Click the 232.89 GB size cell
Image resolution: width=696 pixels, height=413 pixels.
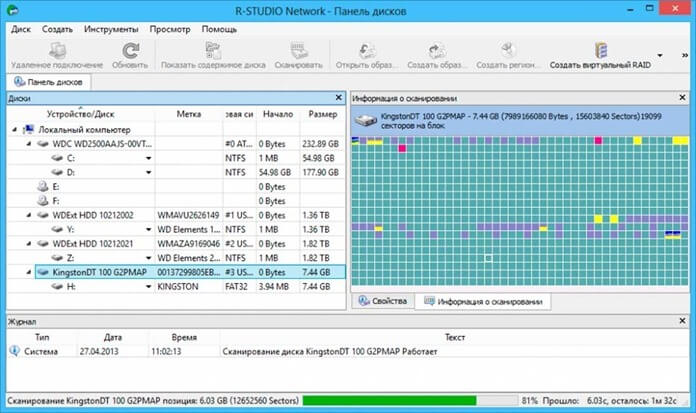pyautogui.click(x=320, y=144)
